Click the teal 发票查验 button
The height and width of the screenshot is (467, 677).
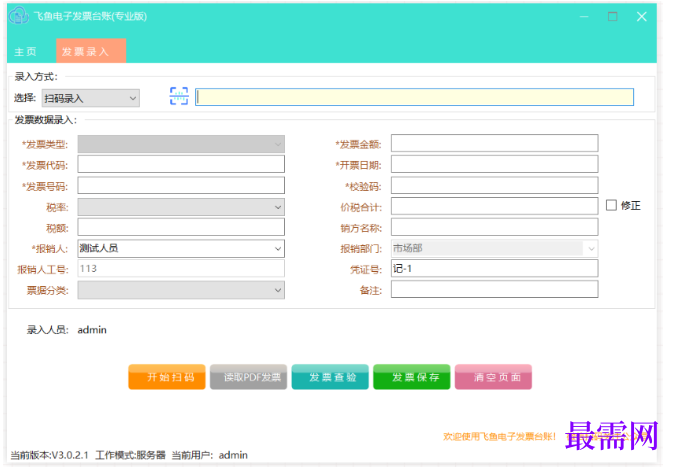(x=330, y=377)
